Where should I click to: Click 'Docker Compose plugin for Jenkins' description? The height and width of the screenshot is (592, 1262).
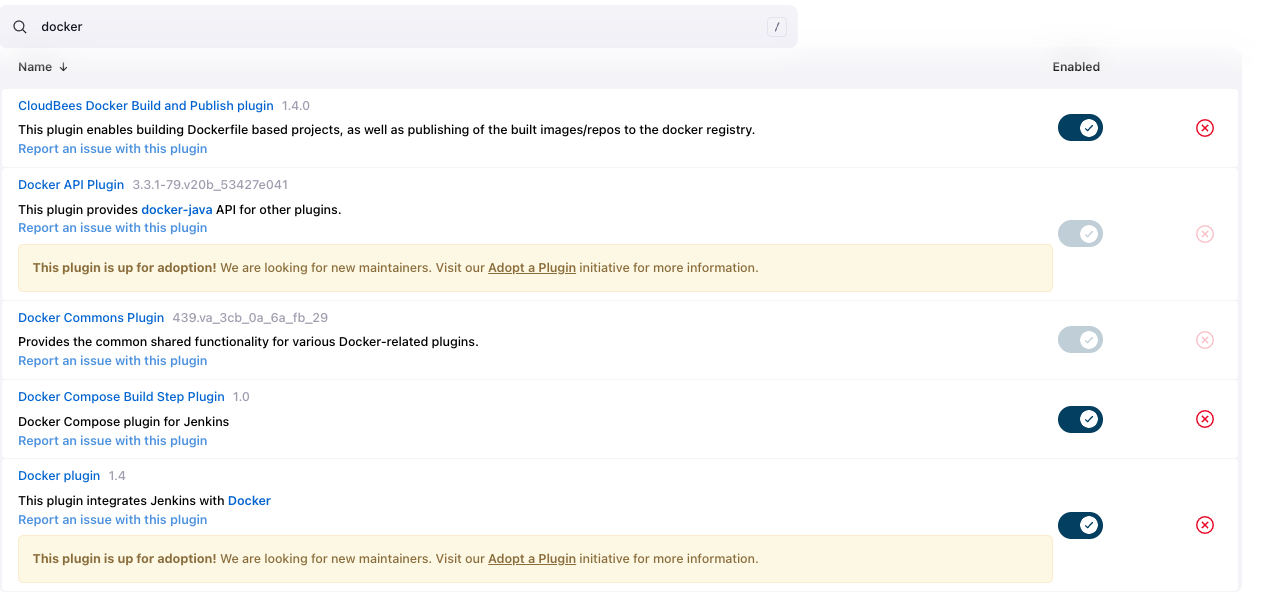pyautogui.click(x=124, y=422)
